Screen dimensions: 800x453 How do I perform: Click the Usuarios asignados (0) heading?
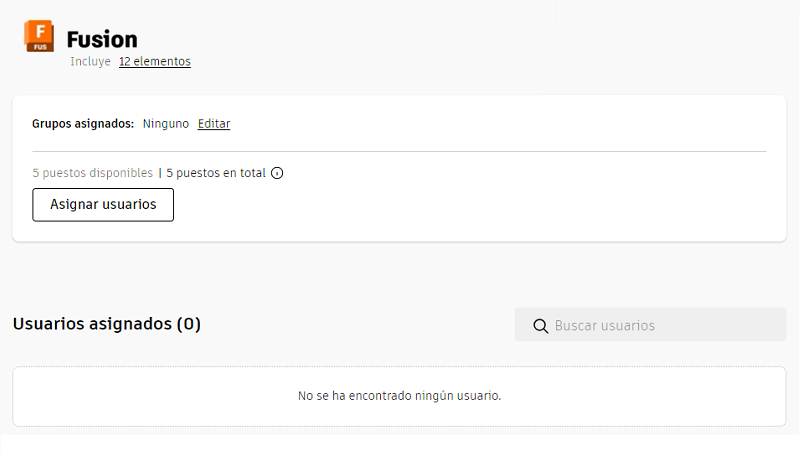point(107,324)
